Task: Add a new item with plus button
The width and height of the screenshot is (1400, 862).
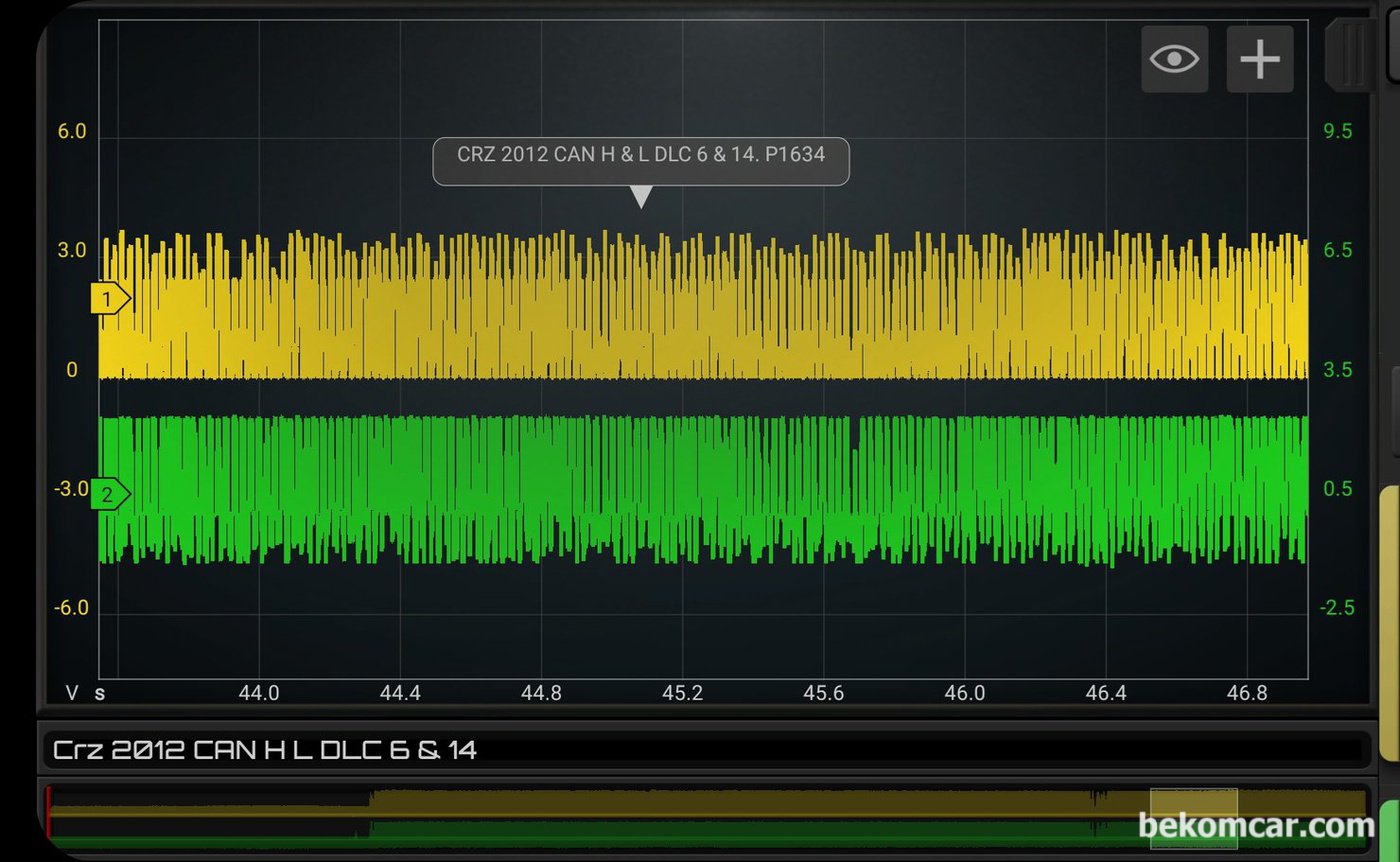Action: [1260, 59]
